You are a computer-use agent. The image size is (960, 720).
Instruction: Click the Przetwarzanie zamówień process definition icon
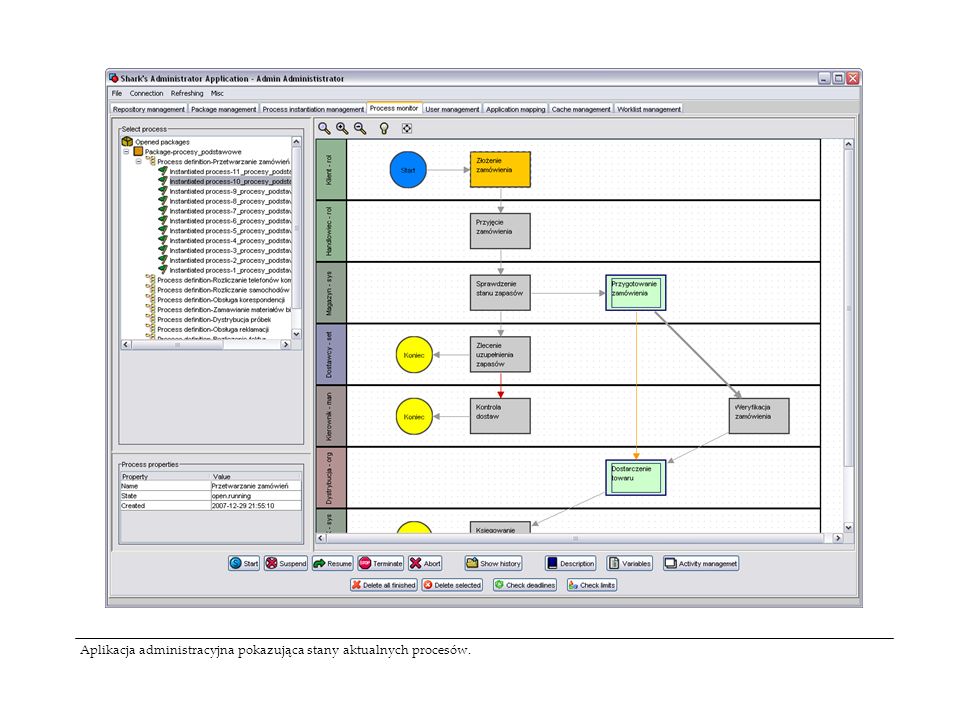tap(151, 161)
